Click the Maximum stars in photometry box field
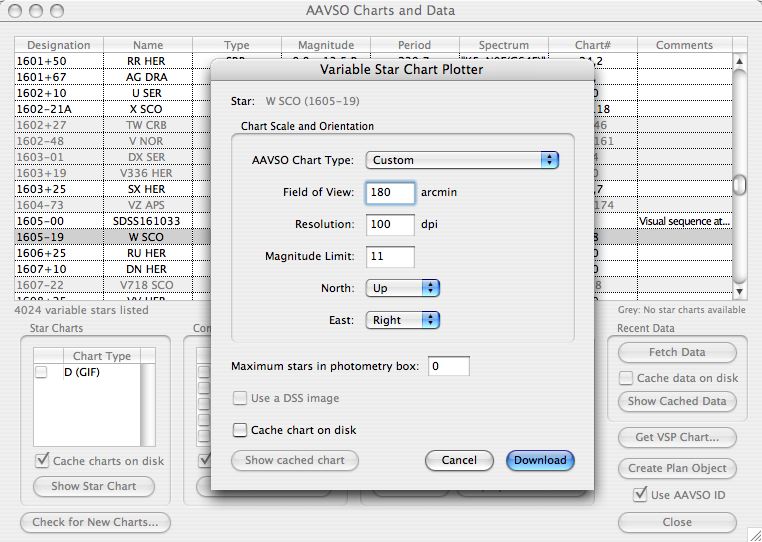The height and width of the screenshot is (542, 762). coord(449,366)
